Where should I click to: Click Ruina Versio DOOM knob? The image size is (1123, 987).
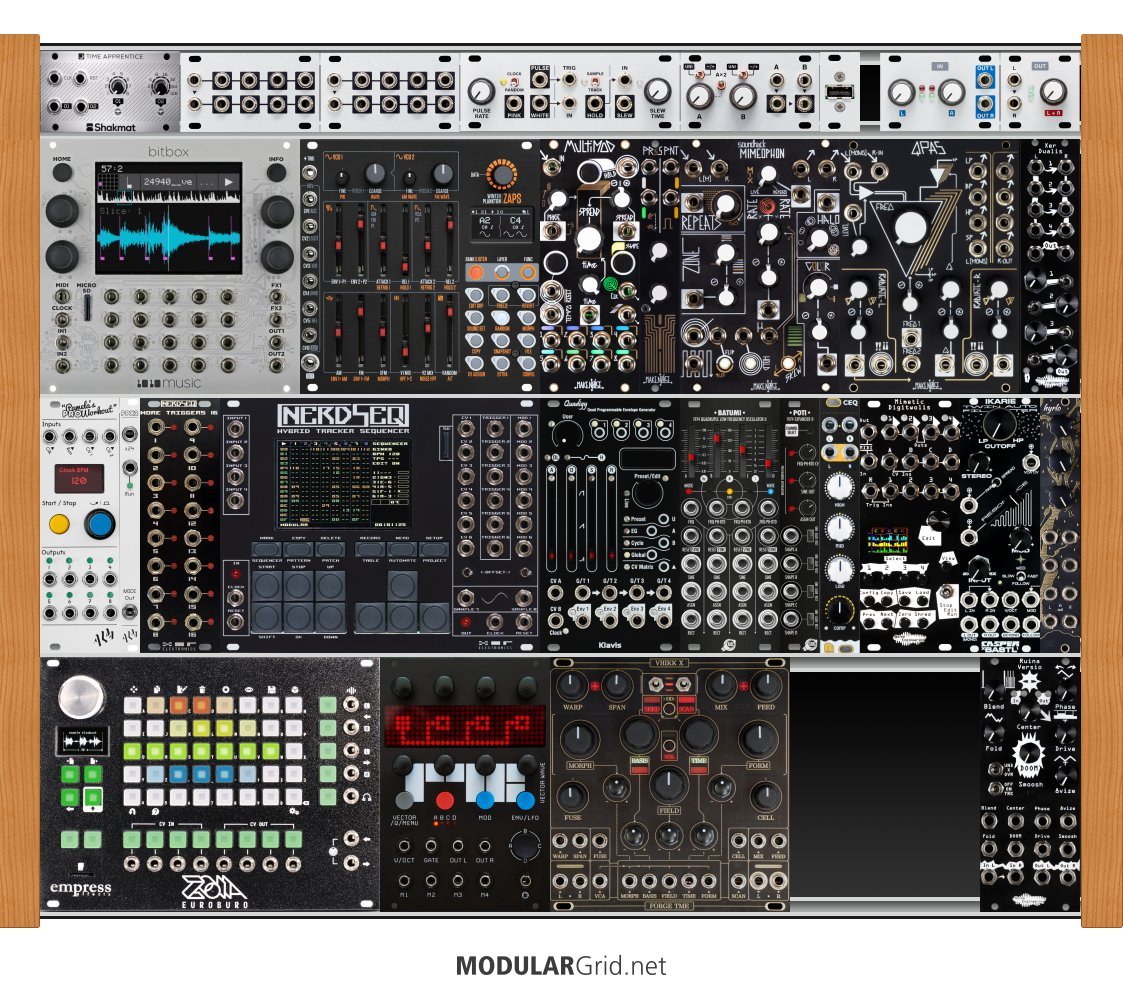pyautogui.click(x=1030, y=754)
